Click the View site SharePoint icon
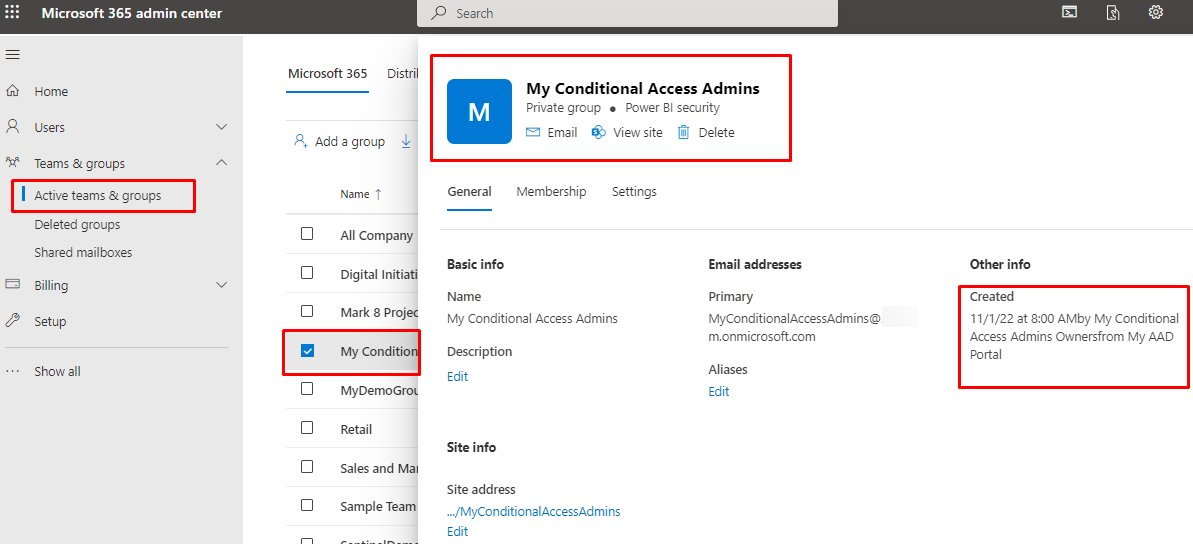This screenshot has height=544, width=1193. pyautogui.click(x=599, y=132)
